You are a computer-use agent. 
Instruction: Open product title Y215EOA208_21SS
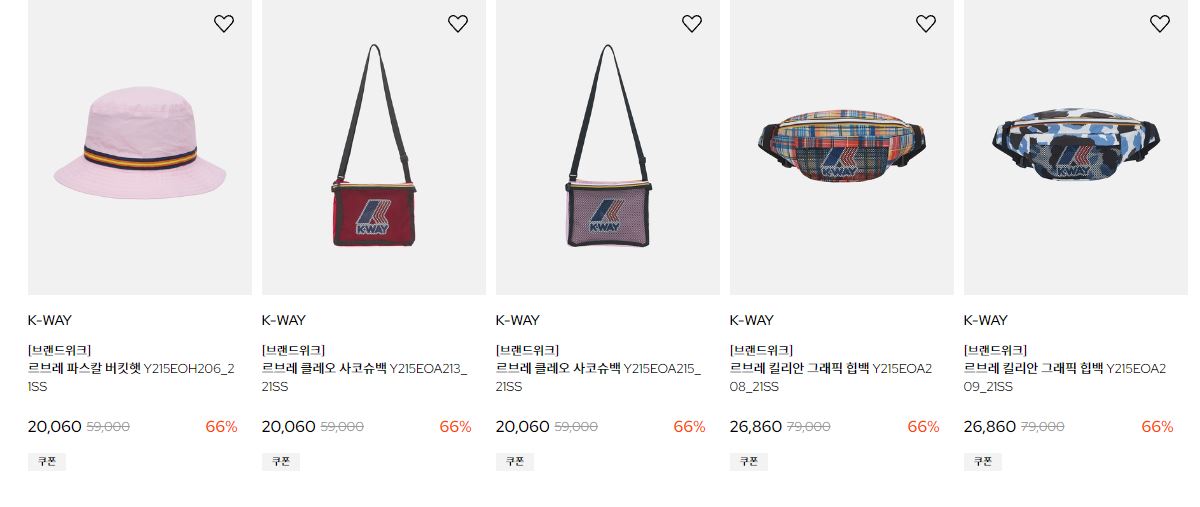tap(831, 377)
